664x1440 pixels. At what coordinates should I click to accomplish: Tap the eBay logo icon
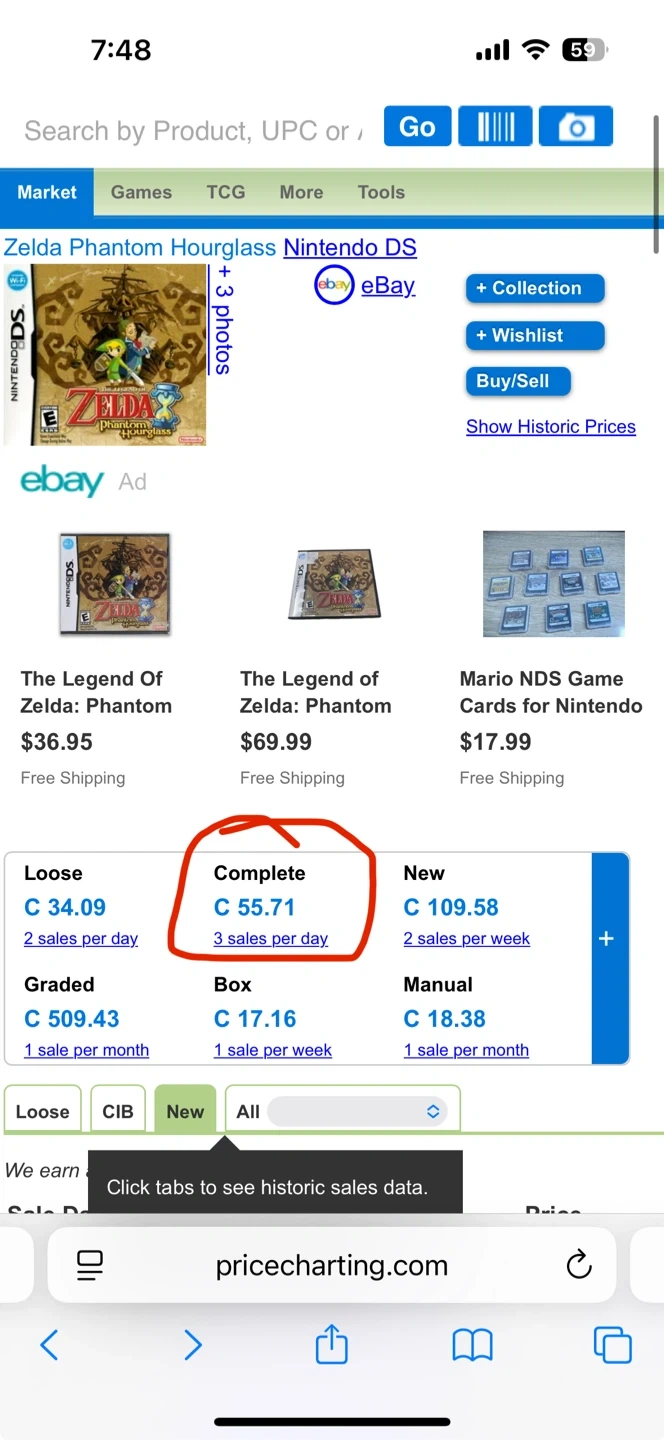334,286
